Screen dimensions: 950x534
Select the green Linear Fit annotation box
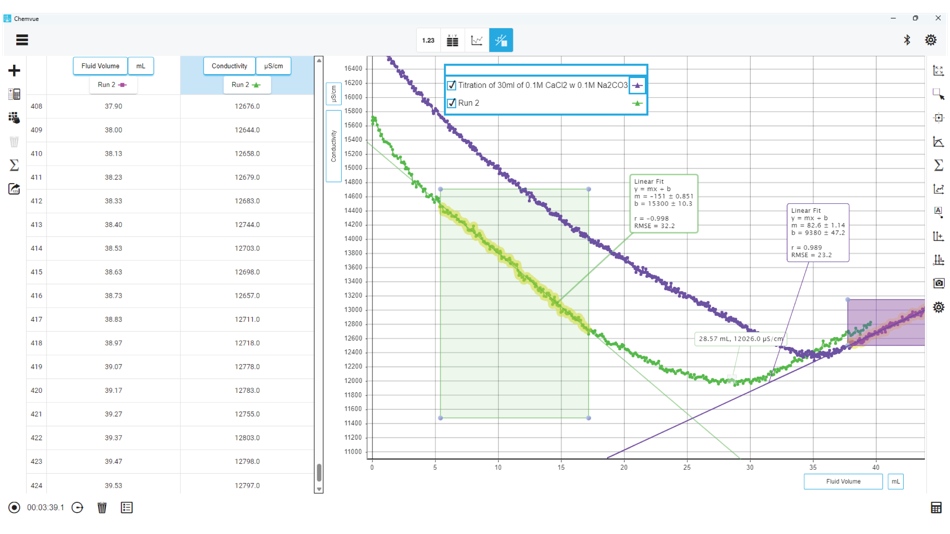[x=663, y=204]
